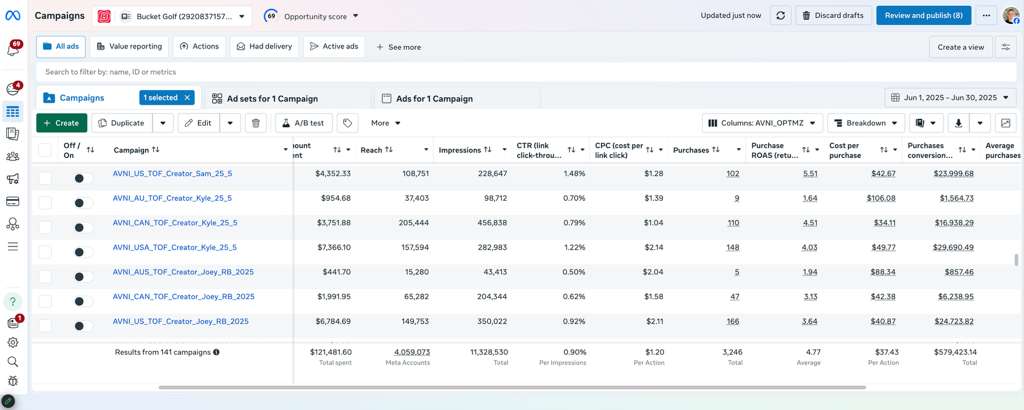Click See more views
Viewport: 1024px width, 410px height.
(x=398, y=47)
